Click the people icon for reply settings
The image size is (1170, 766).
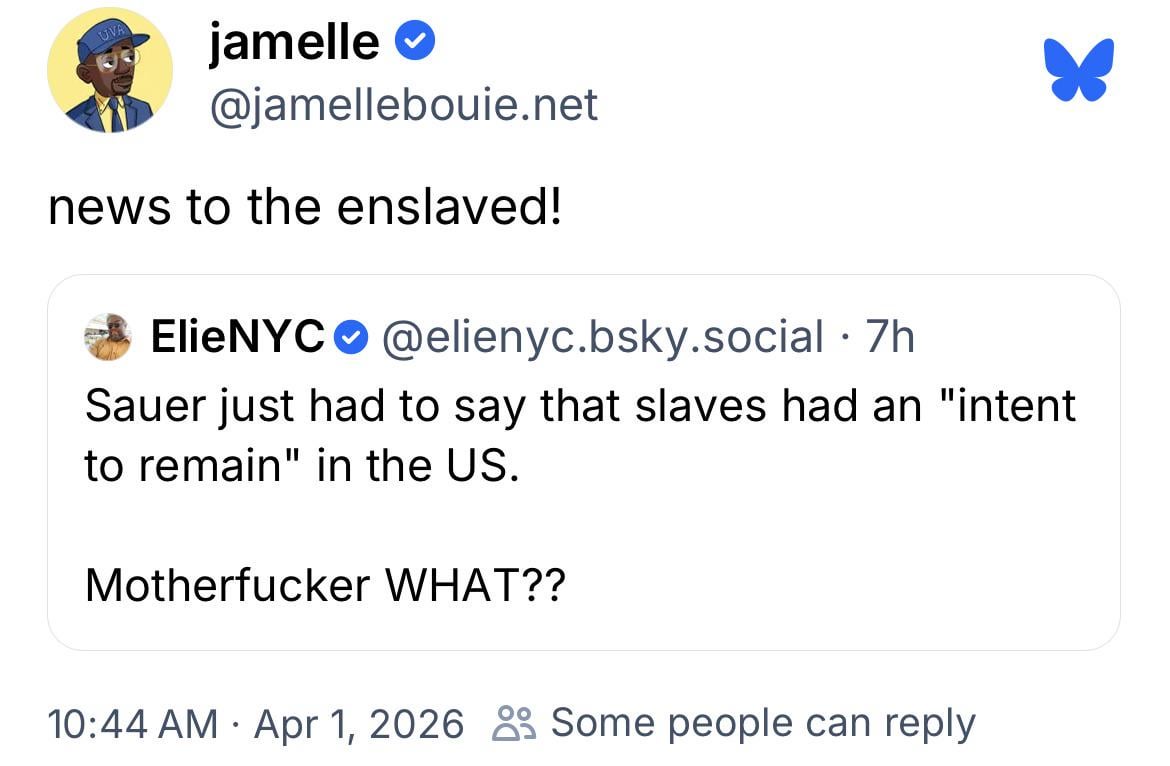pos(513,722)
